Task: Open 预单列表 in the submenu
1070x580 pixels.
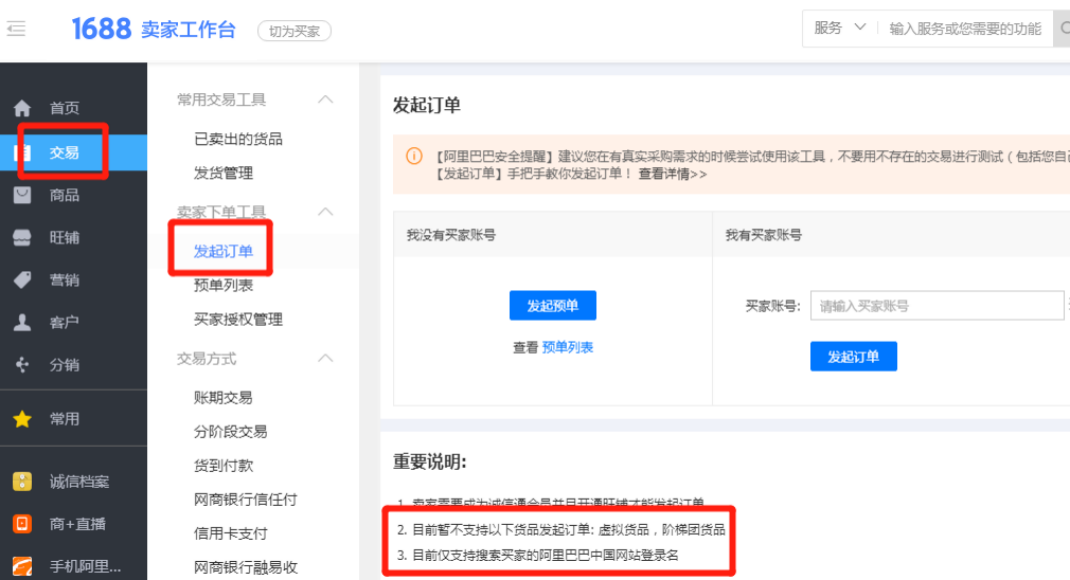Action: pyautogui.click(x=223, y=285)
